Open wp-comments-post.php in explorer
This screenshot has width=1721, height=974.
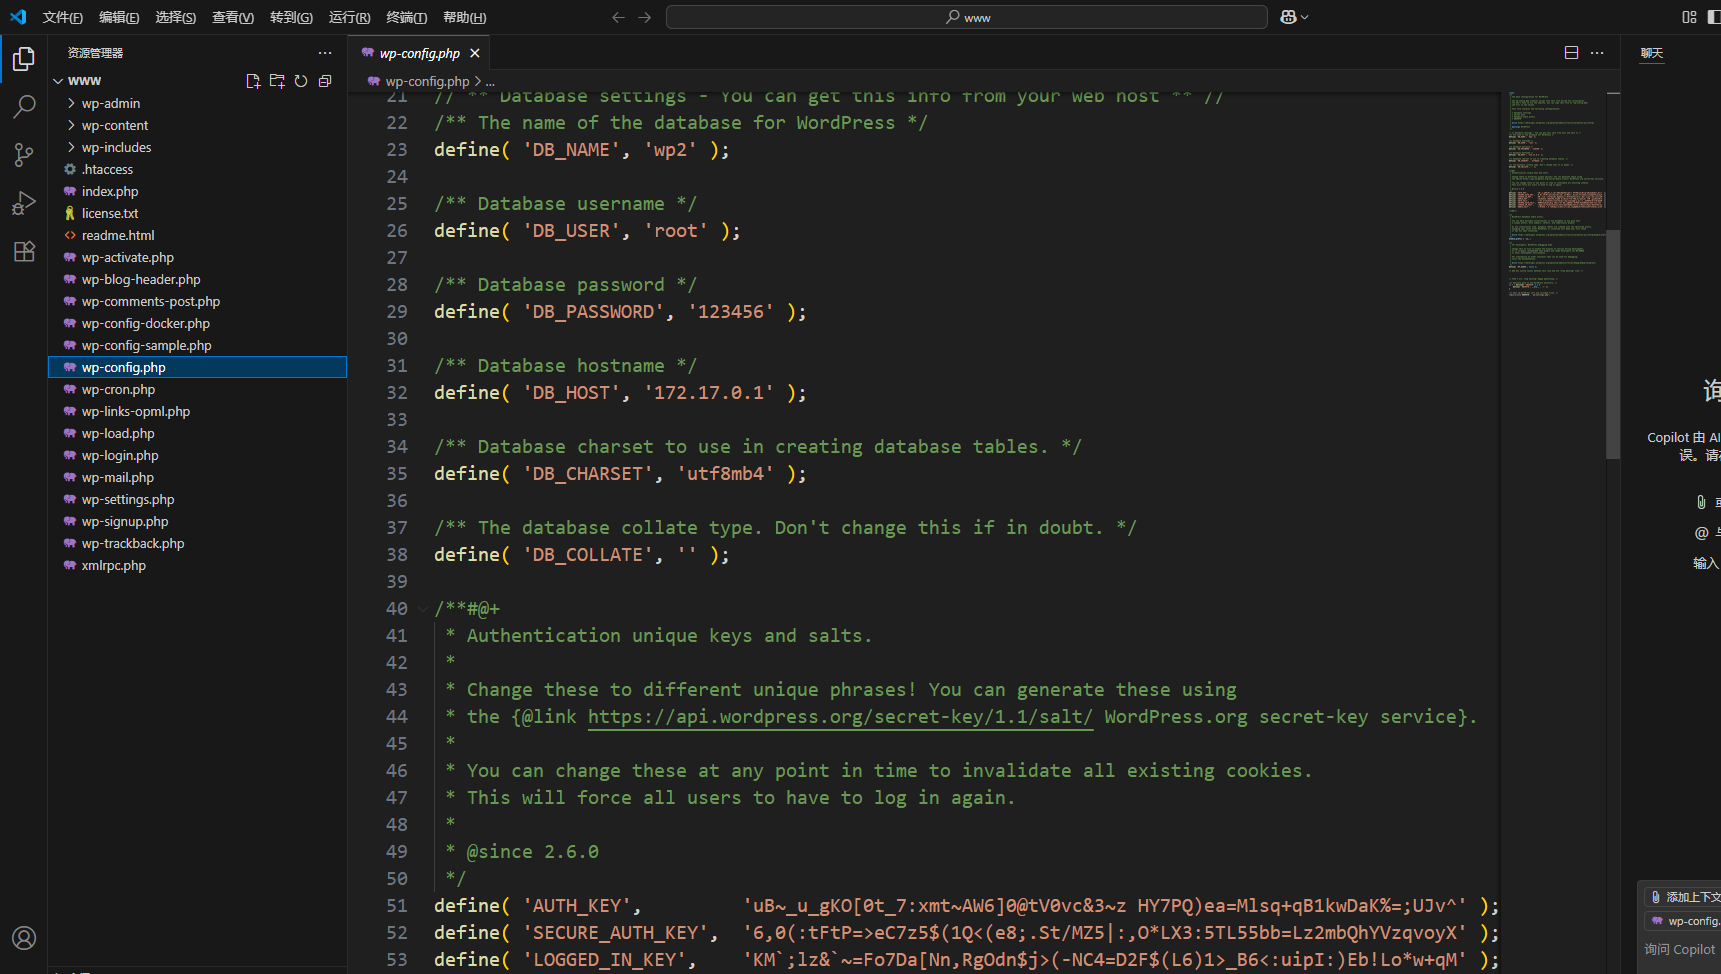[198, 301]
